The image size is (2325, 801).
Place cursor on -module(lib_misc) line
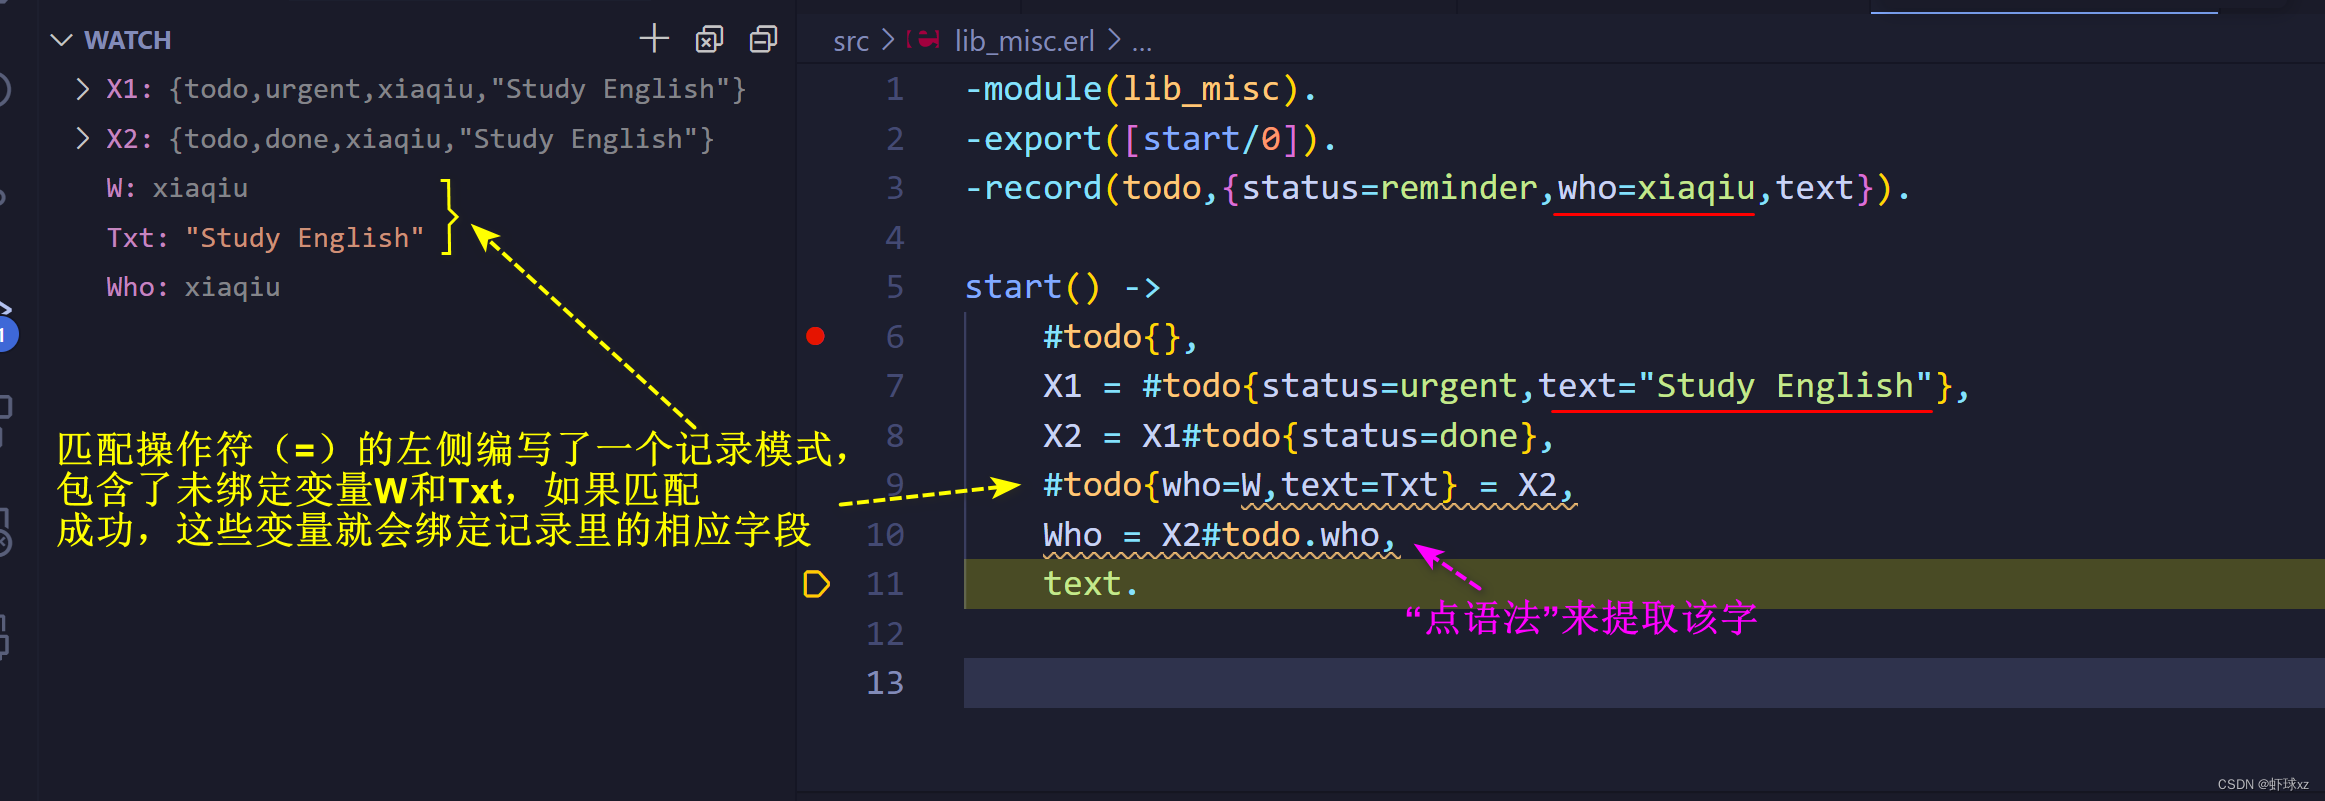[1141, 89]
